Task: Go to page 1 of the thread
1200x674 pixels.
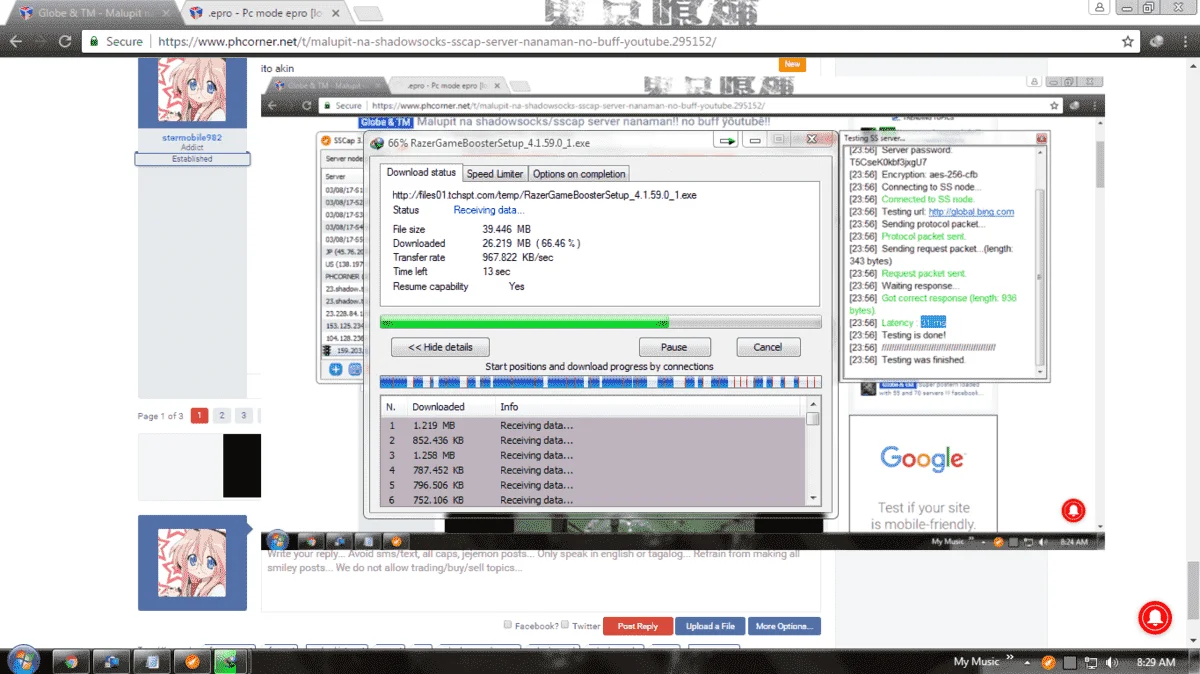Action: (x=199, y=415)
